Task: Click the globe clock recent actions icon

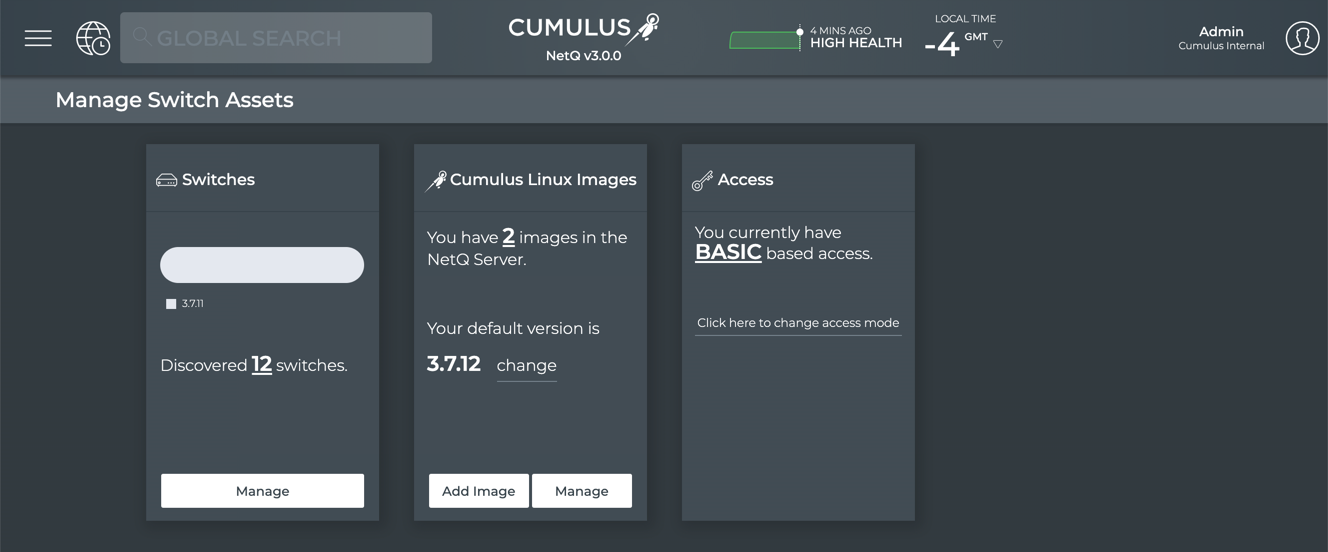Action: tap(93, 38)
